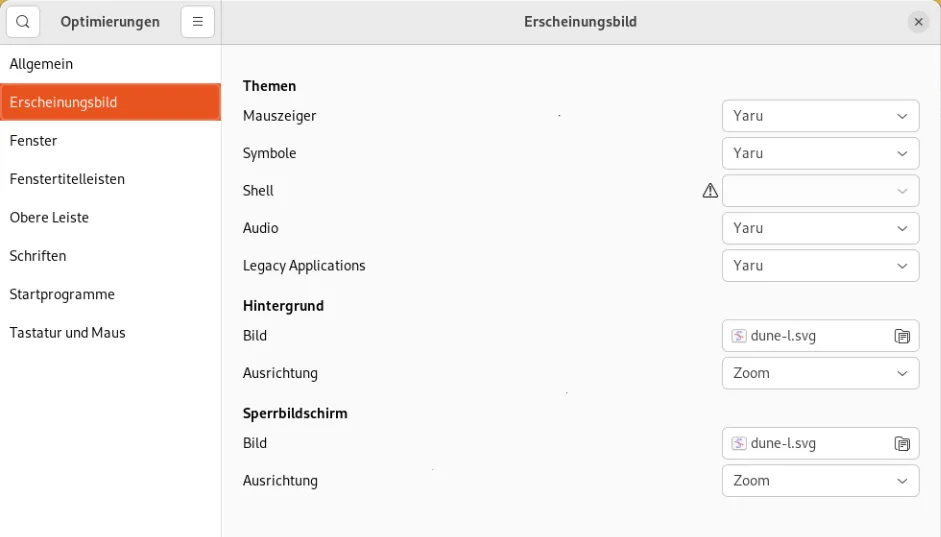This screenshot has width=941, height=537.
Task: Open the hamburger menu button
Action: click(198, 22)
